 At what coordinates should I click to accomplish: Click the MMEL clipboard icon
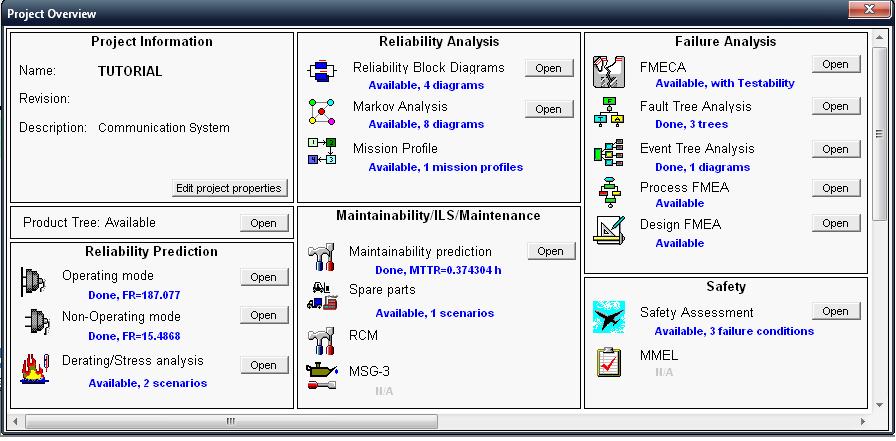(609, 362)
